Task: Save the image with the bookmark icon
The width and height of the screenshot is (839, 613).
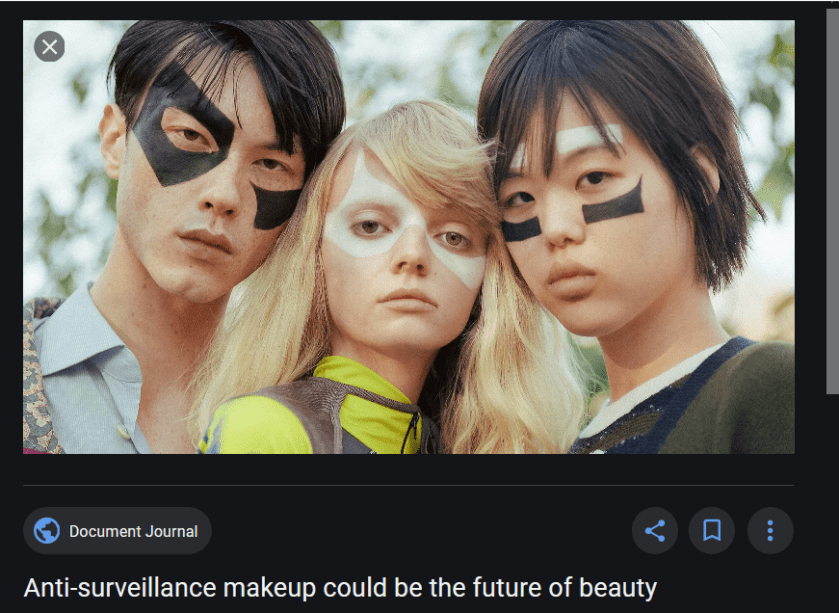Action: [x=712, y=531]
